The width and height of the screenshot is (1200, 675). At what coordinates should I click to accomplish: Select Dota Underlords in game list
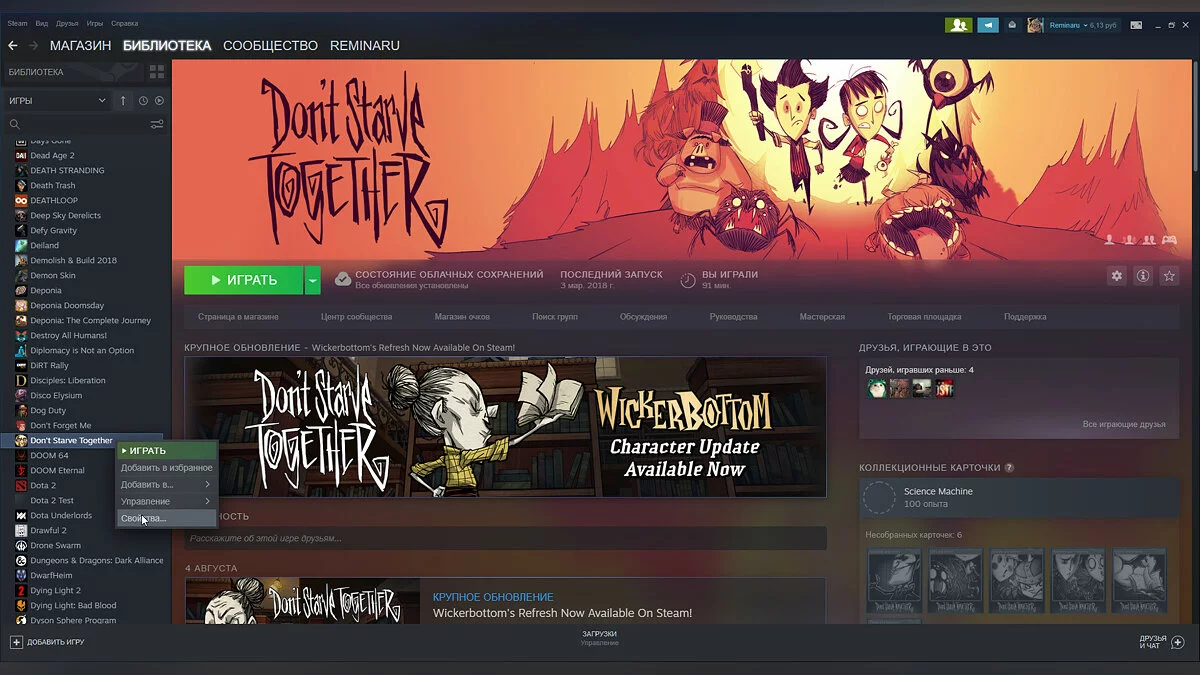pyautogui.click(x=60, y=515)
